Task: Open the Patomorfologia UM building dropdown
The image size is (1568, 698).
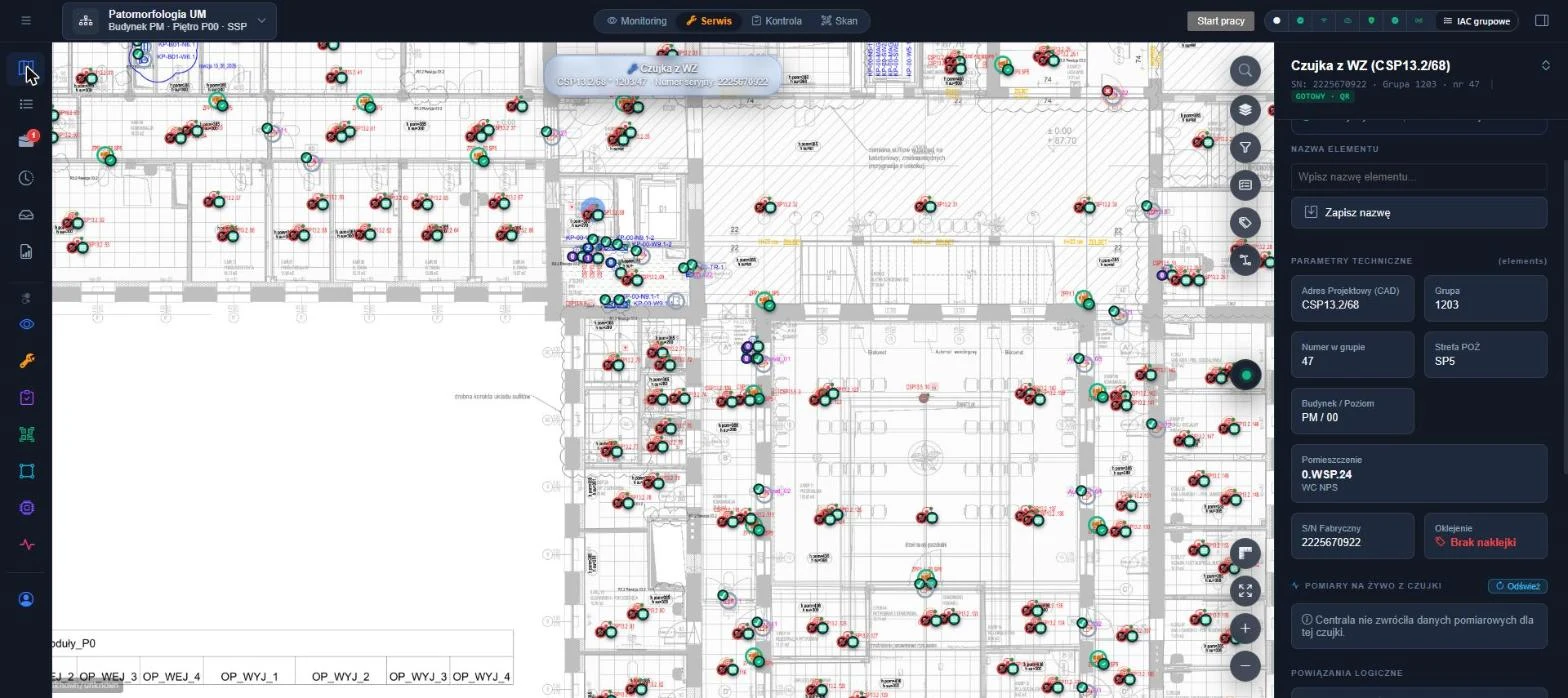Action: [170, 21]
